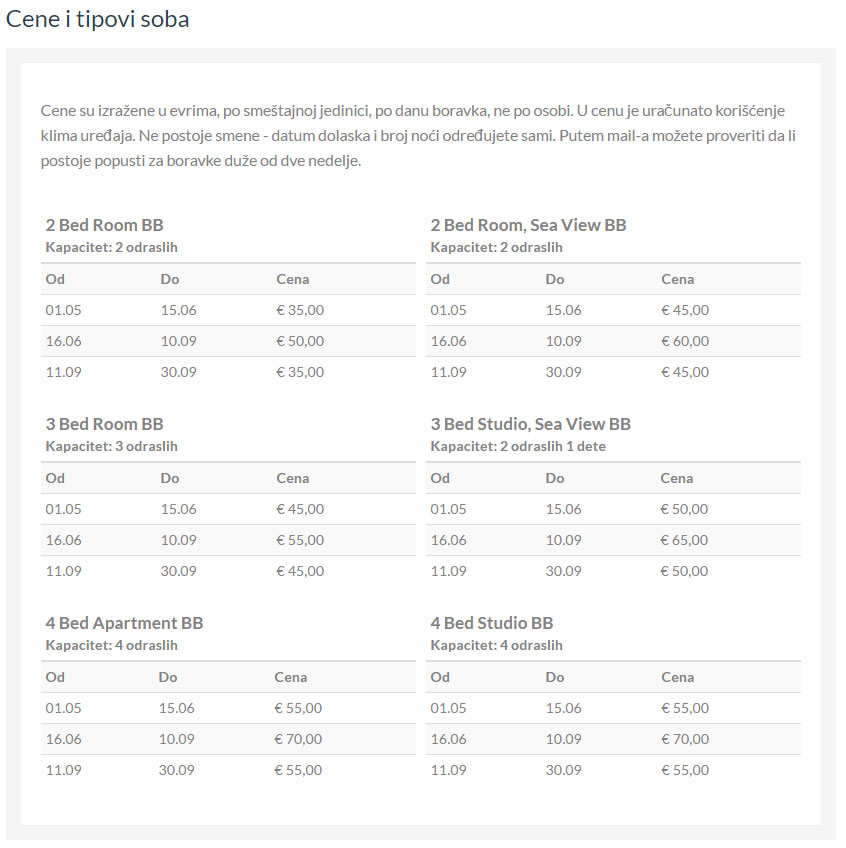
Task: Select the 16.06 start date in 4 Bed Studio BB
Action: pos(448,739)
